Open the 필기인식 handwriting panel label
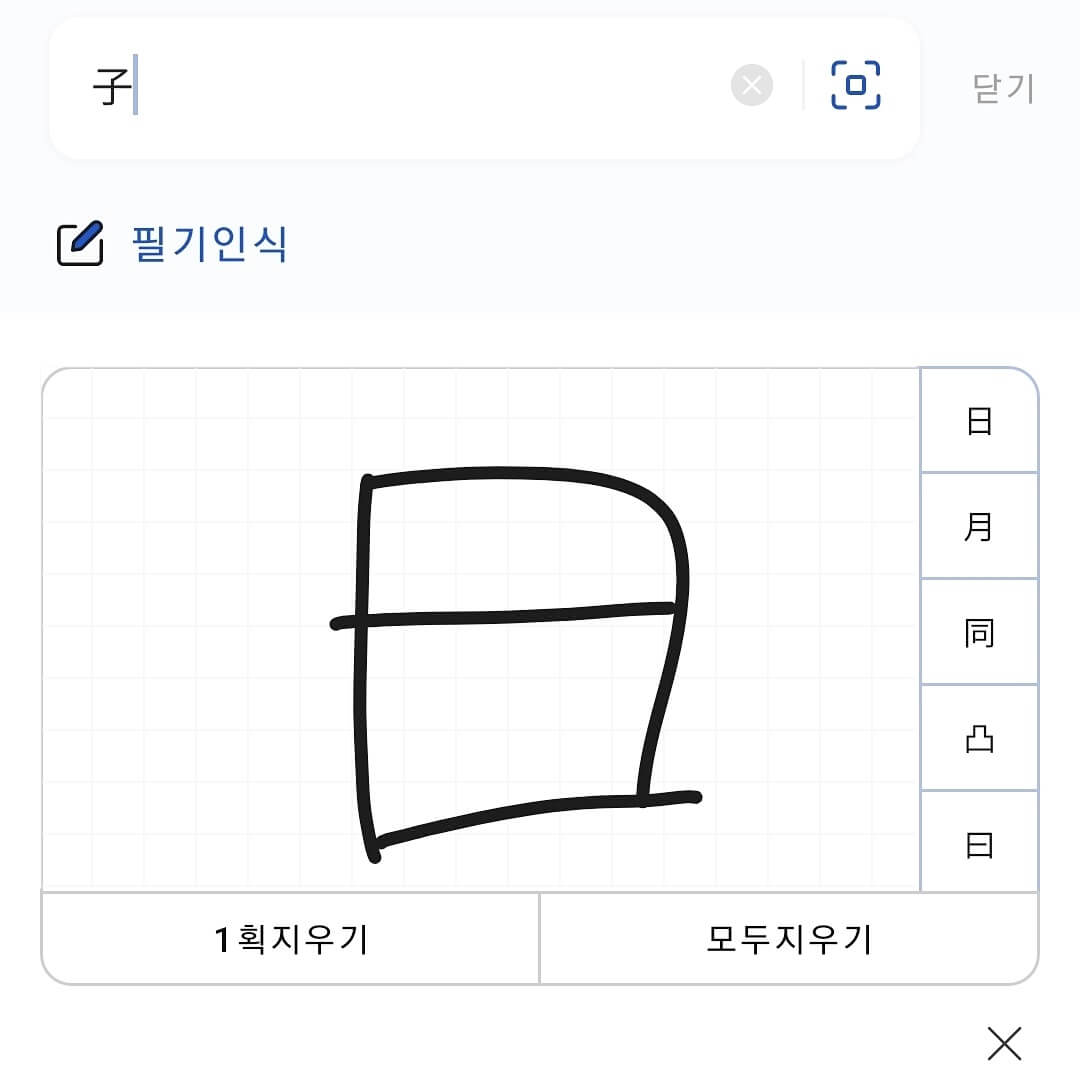 click(210, 243)
